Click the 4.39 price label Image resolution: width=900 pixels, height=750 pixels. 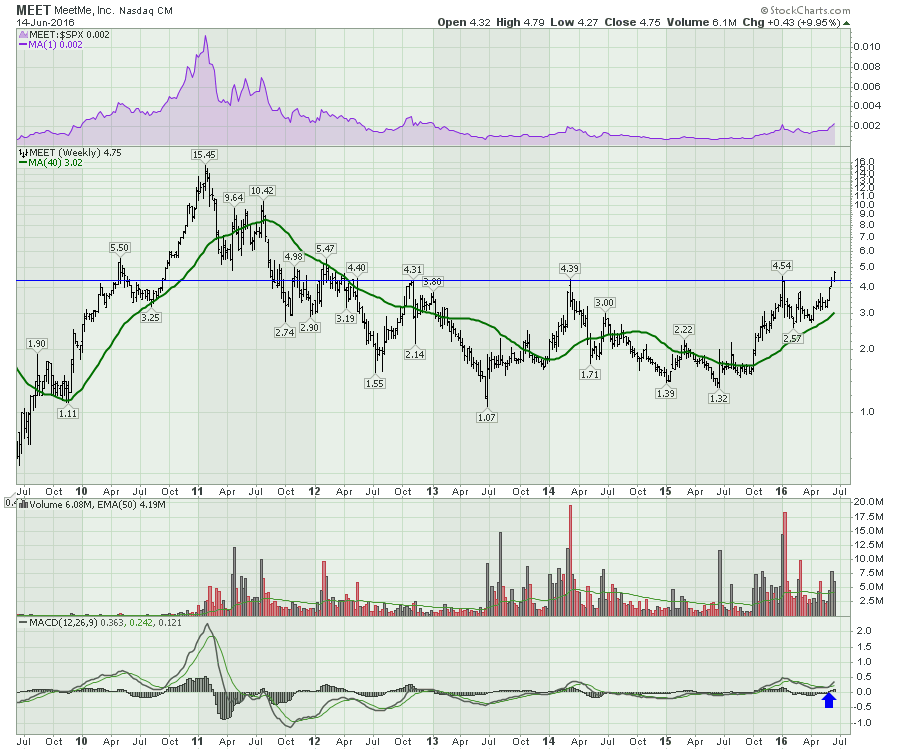coord(569,268)
